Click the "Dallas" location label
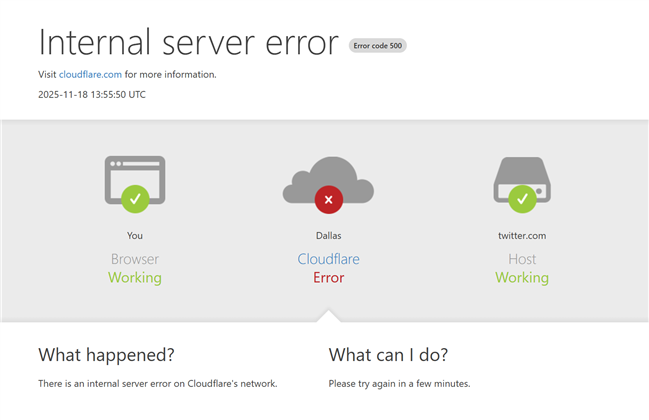649x420 pixels. (328, 236)
